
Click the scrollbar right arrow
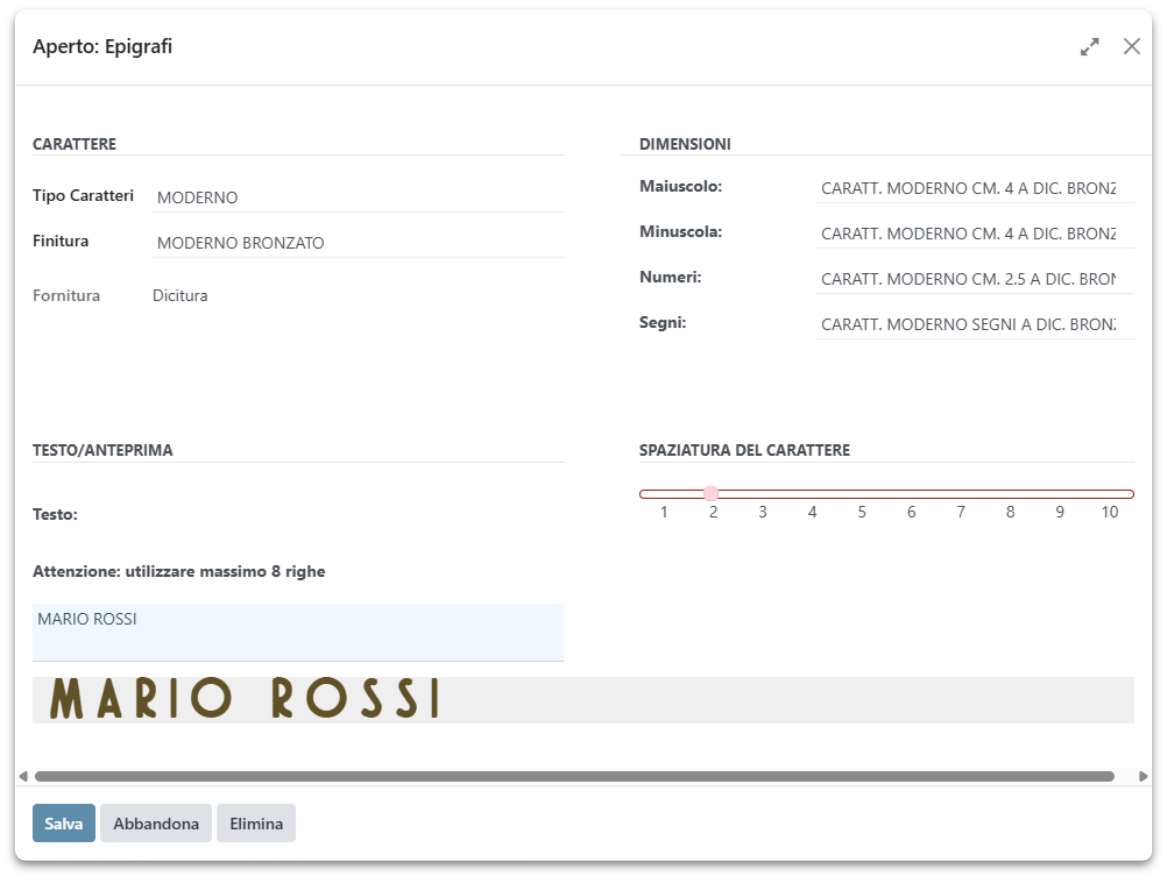click(x=1143, y=776)
